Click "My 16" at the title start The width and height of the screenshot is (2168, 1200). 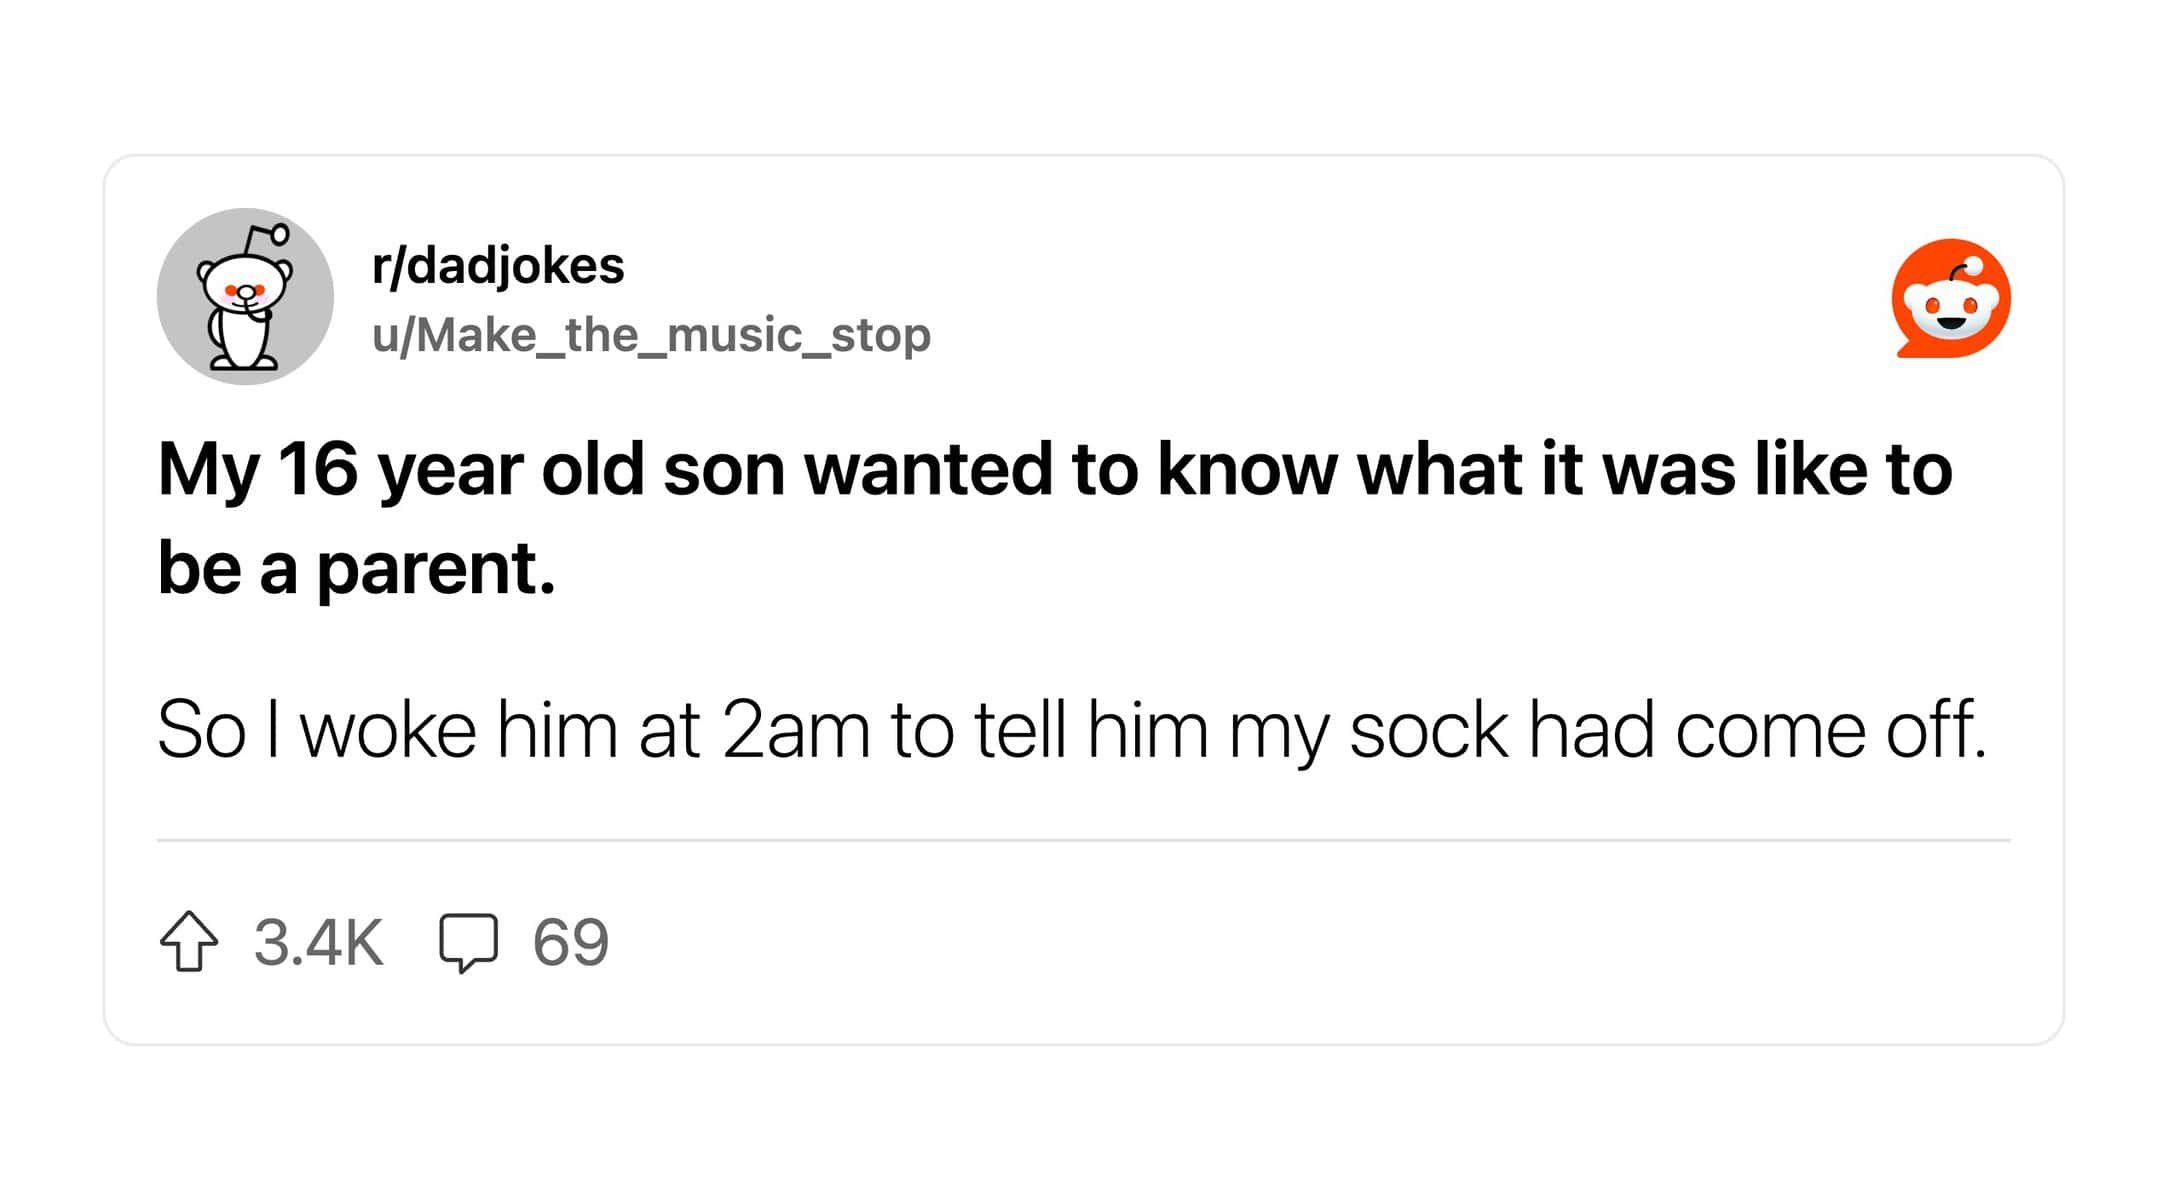258,470
